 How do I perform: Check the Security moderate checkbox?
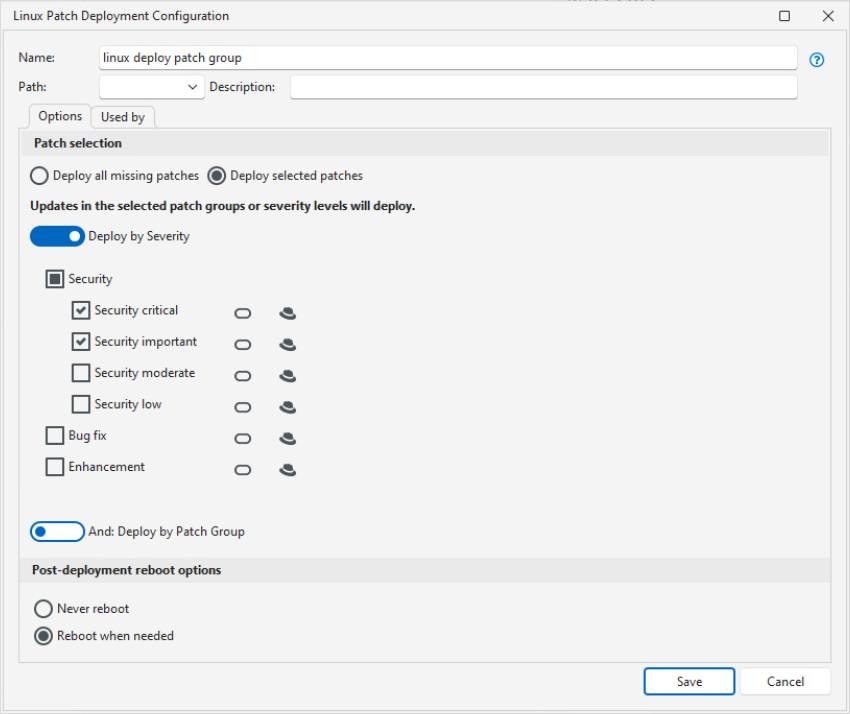(81, 373)
